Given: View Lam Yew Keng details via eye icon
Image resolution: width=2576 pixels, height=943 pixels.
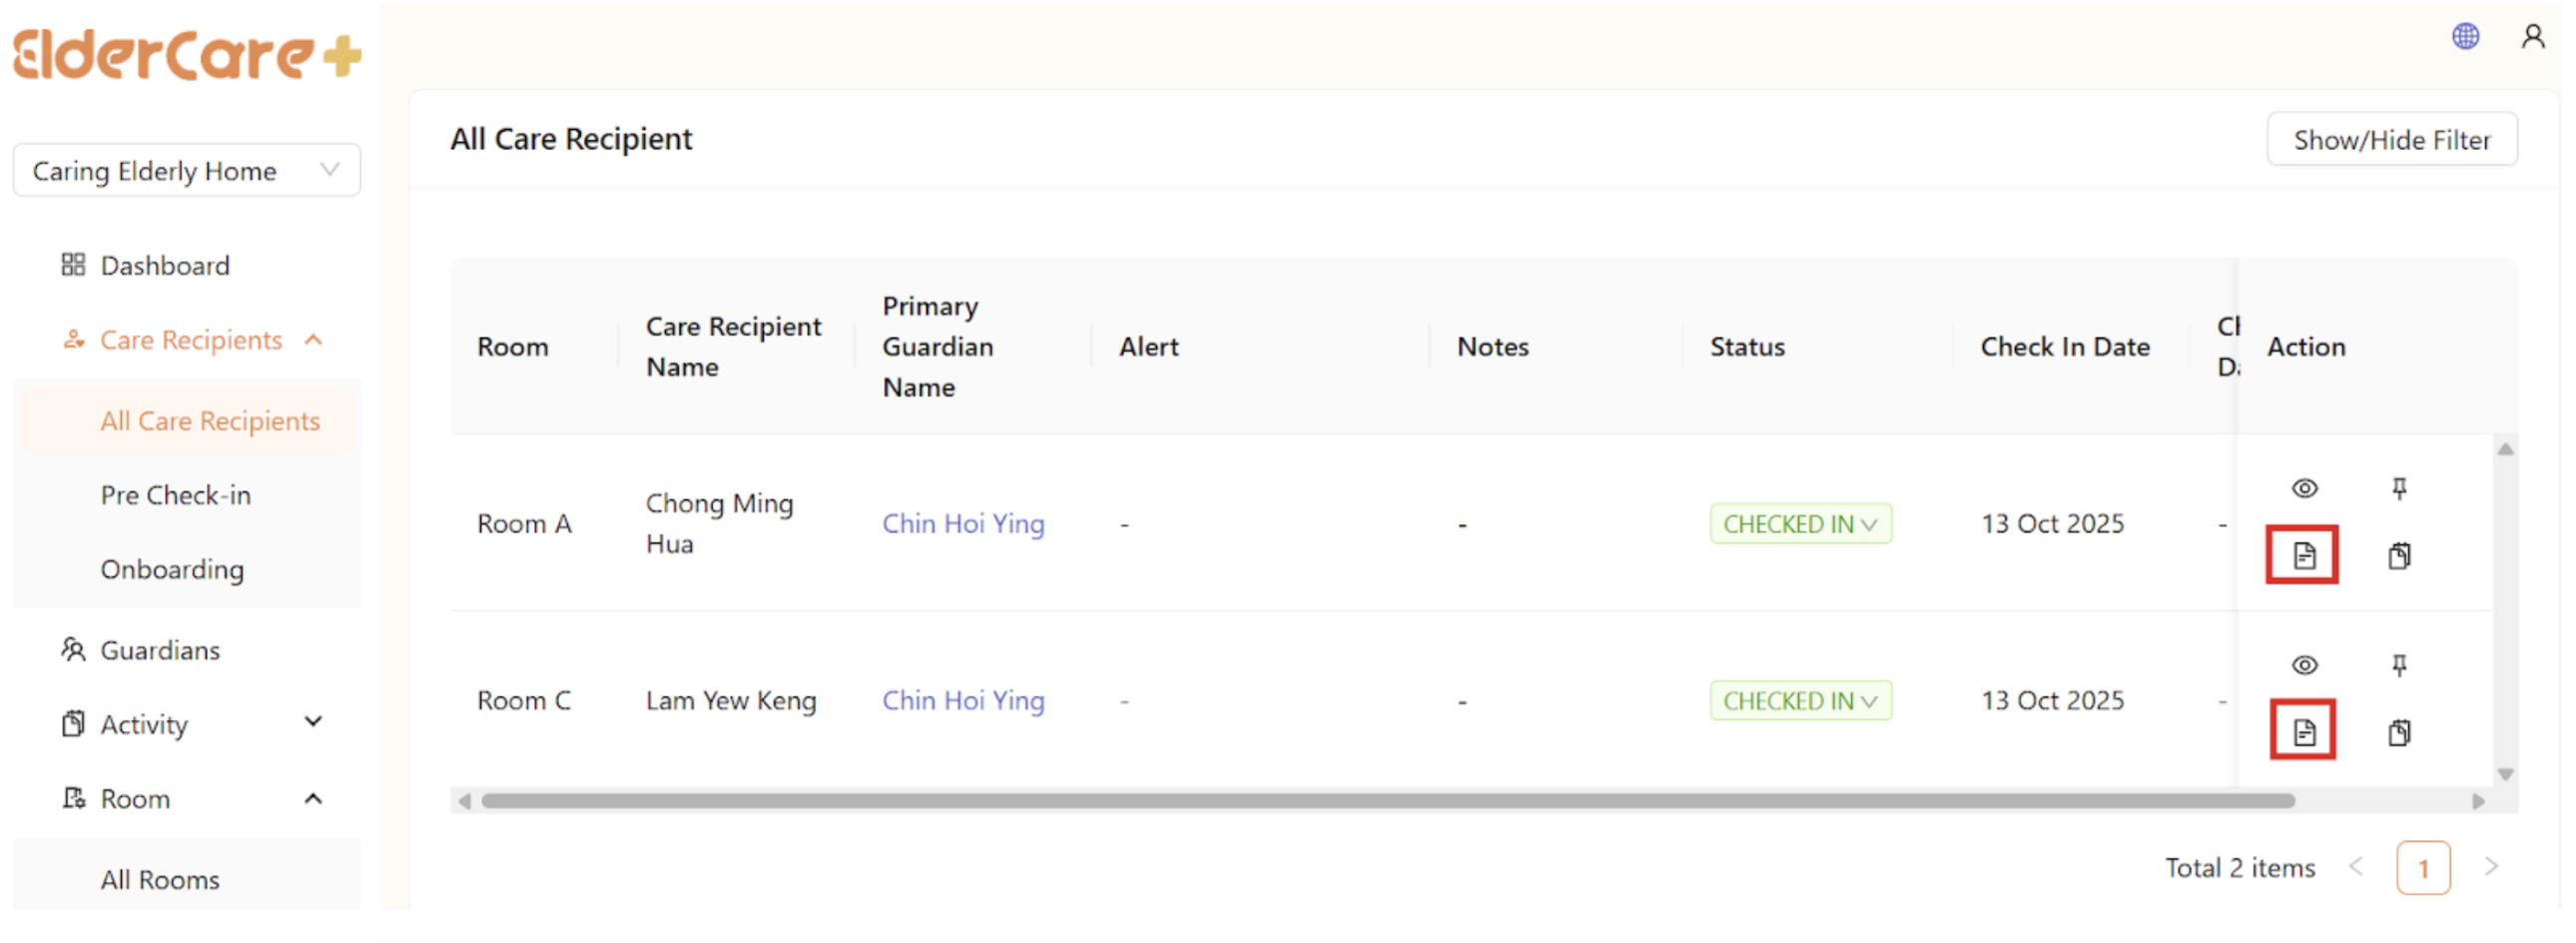Looking at the screenshot, I should (2304, 665).
